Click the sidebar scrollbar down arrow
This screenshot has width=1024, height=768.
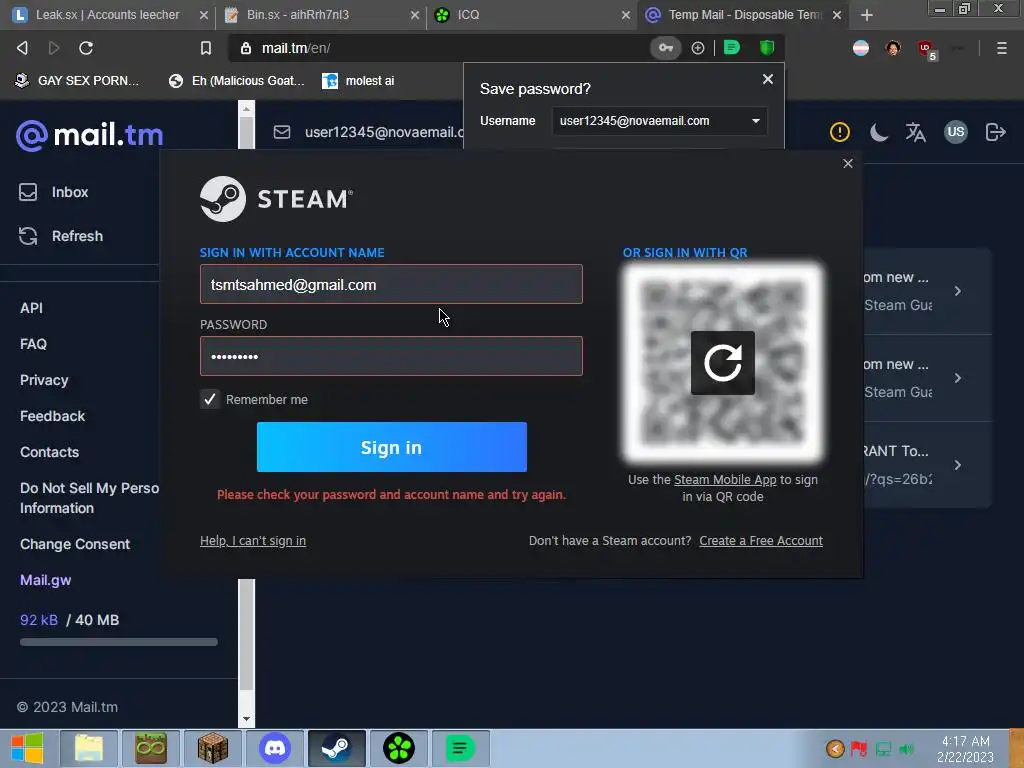coord(246,719)
